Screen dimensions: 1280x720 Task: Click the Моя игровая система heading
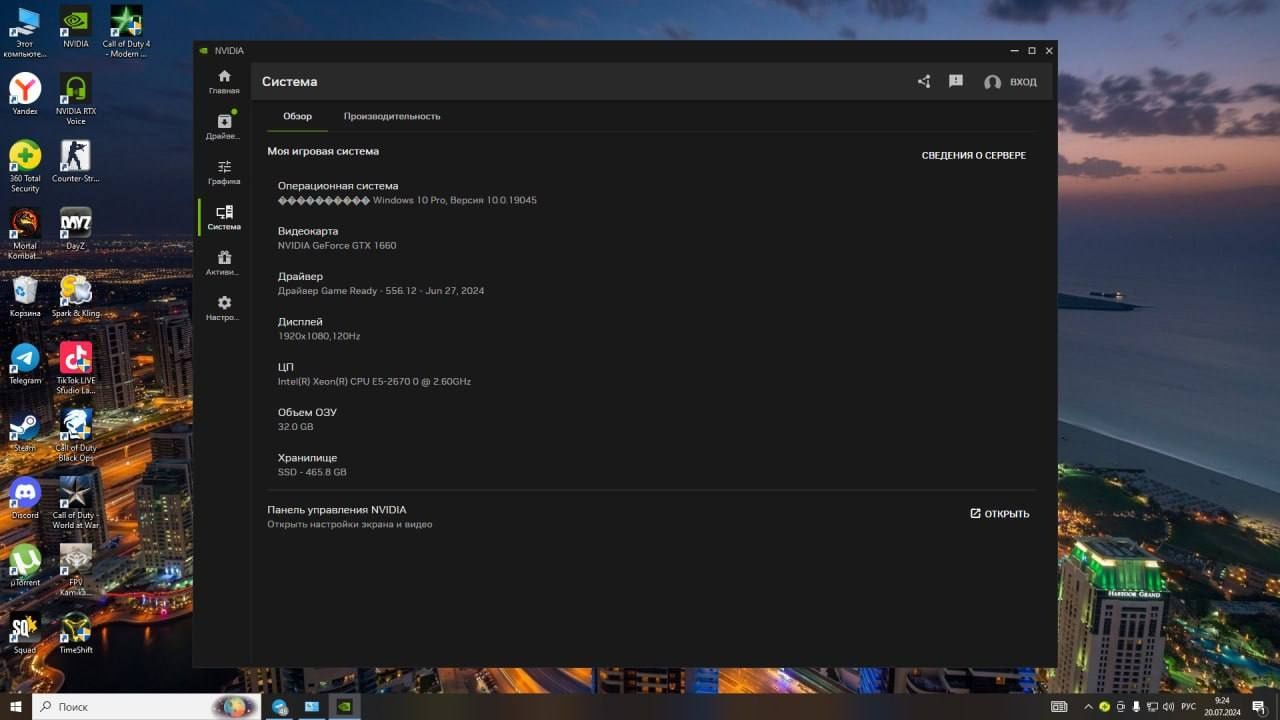click(323, 152)
